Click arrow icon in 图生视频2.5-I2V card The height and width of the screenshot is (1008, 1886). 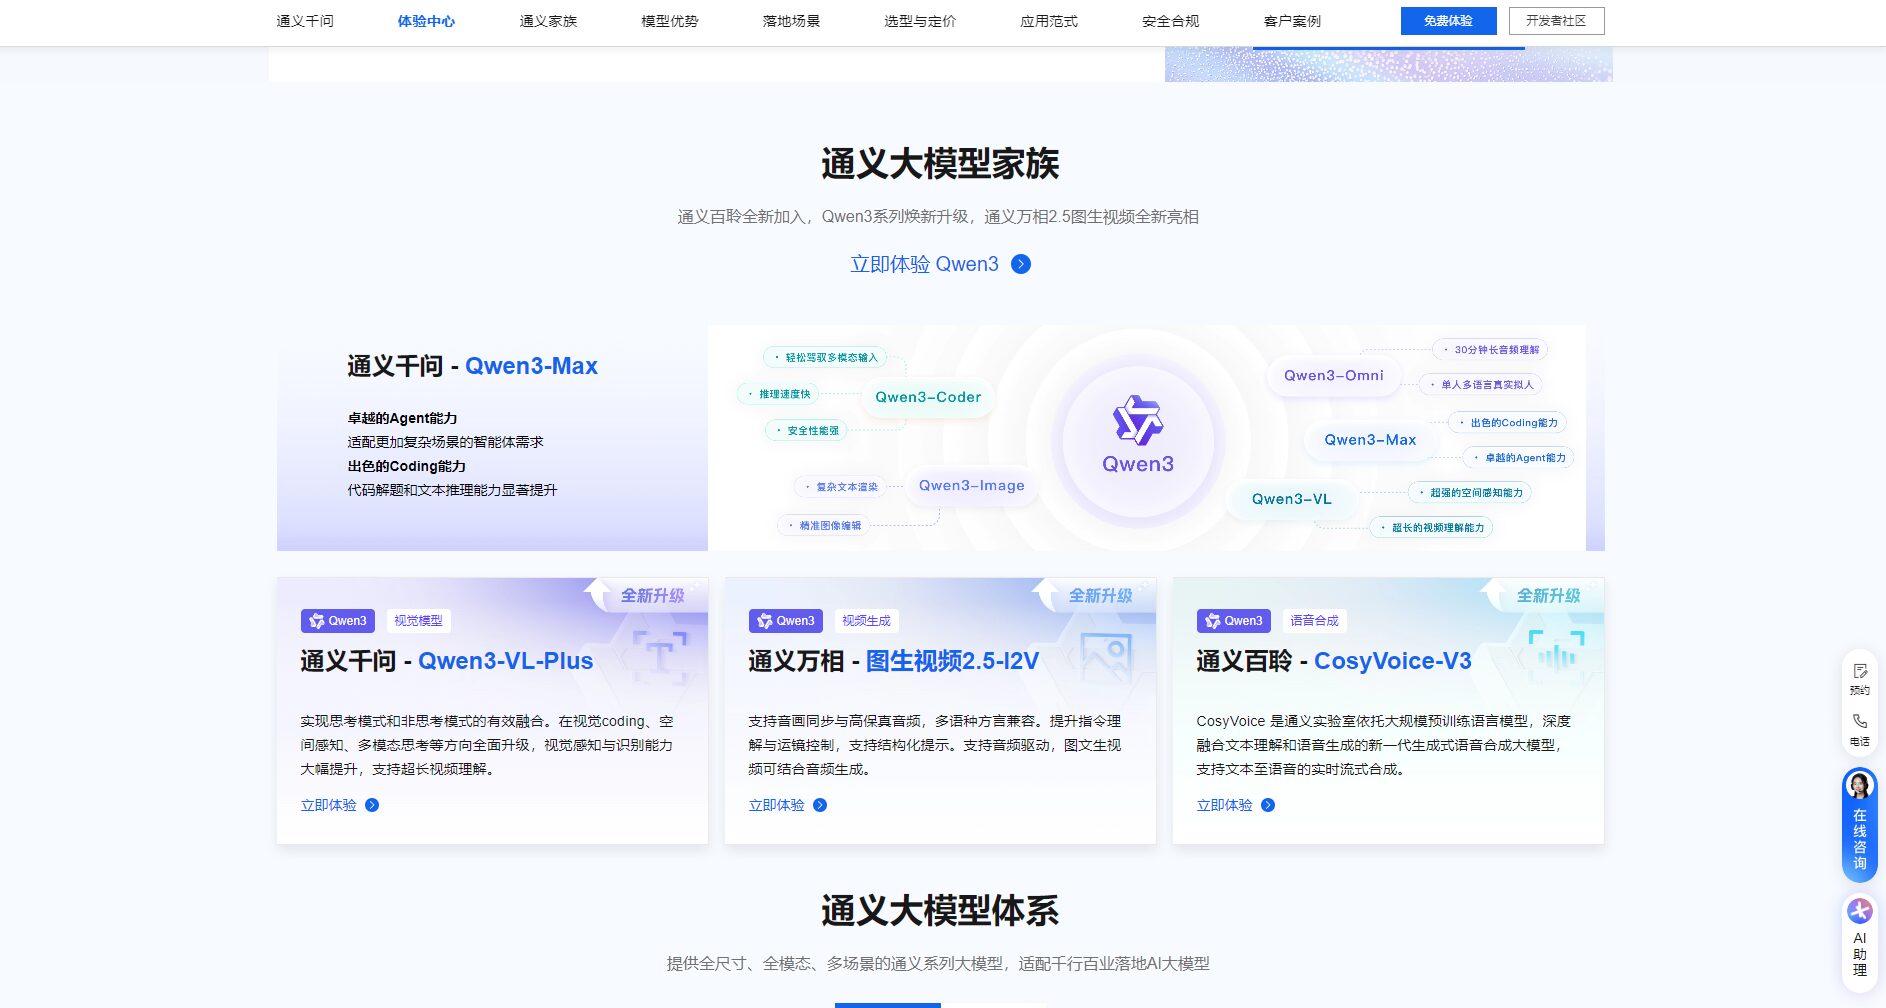pos(820,805)
